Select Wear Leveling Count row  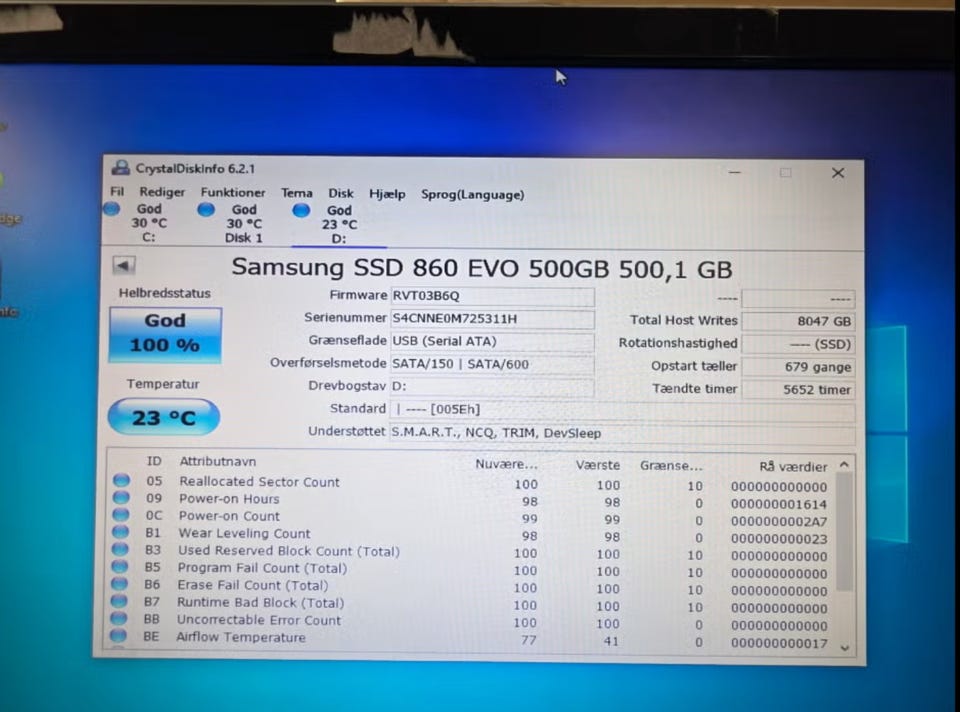[x=471, y=535]
